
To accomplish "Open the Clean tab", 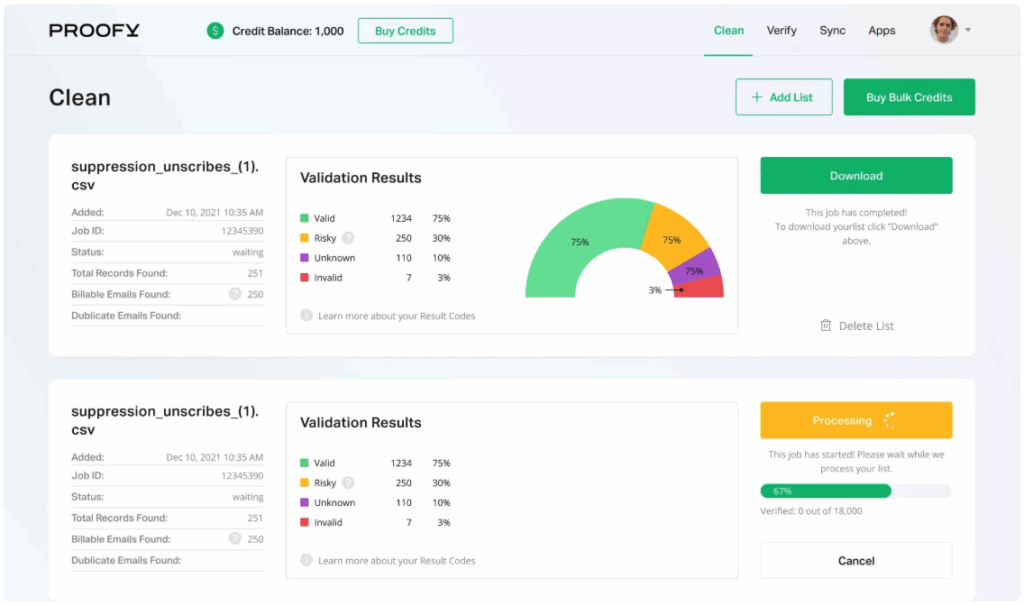I will 728,31.
